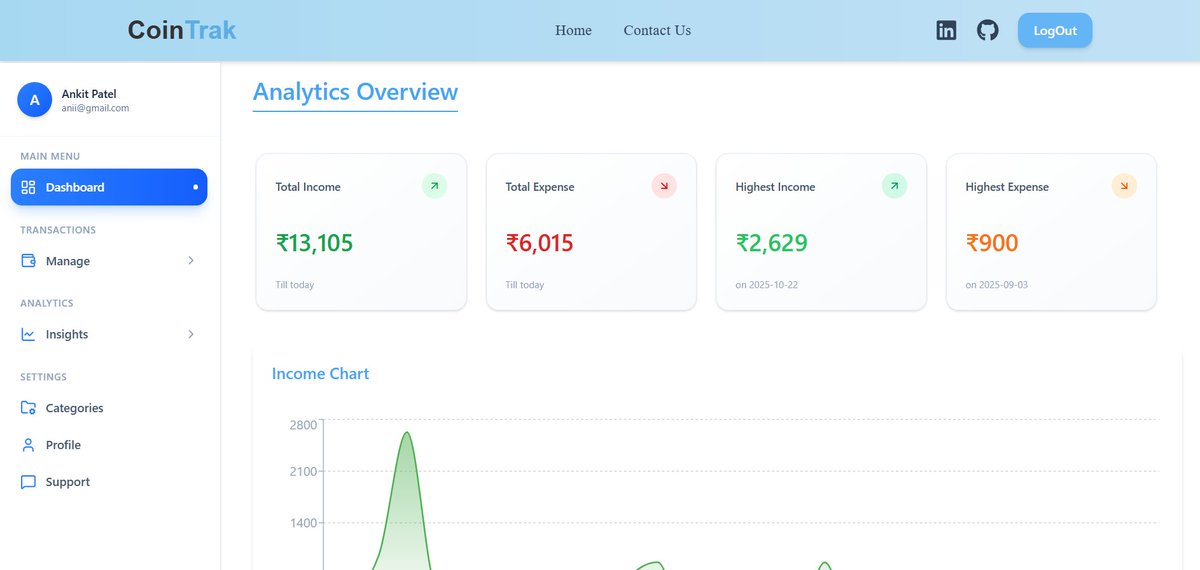Open the Profile settings item

[x=109, y=445]
